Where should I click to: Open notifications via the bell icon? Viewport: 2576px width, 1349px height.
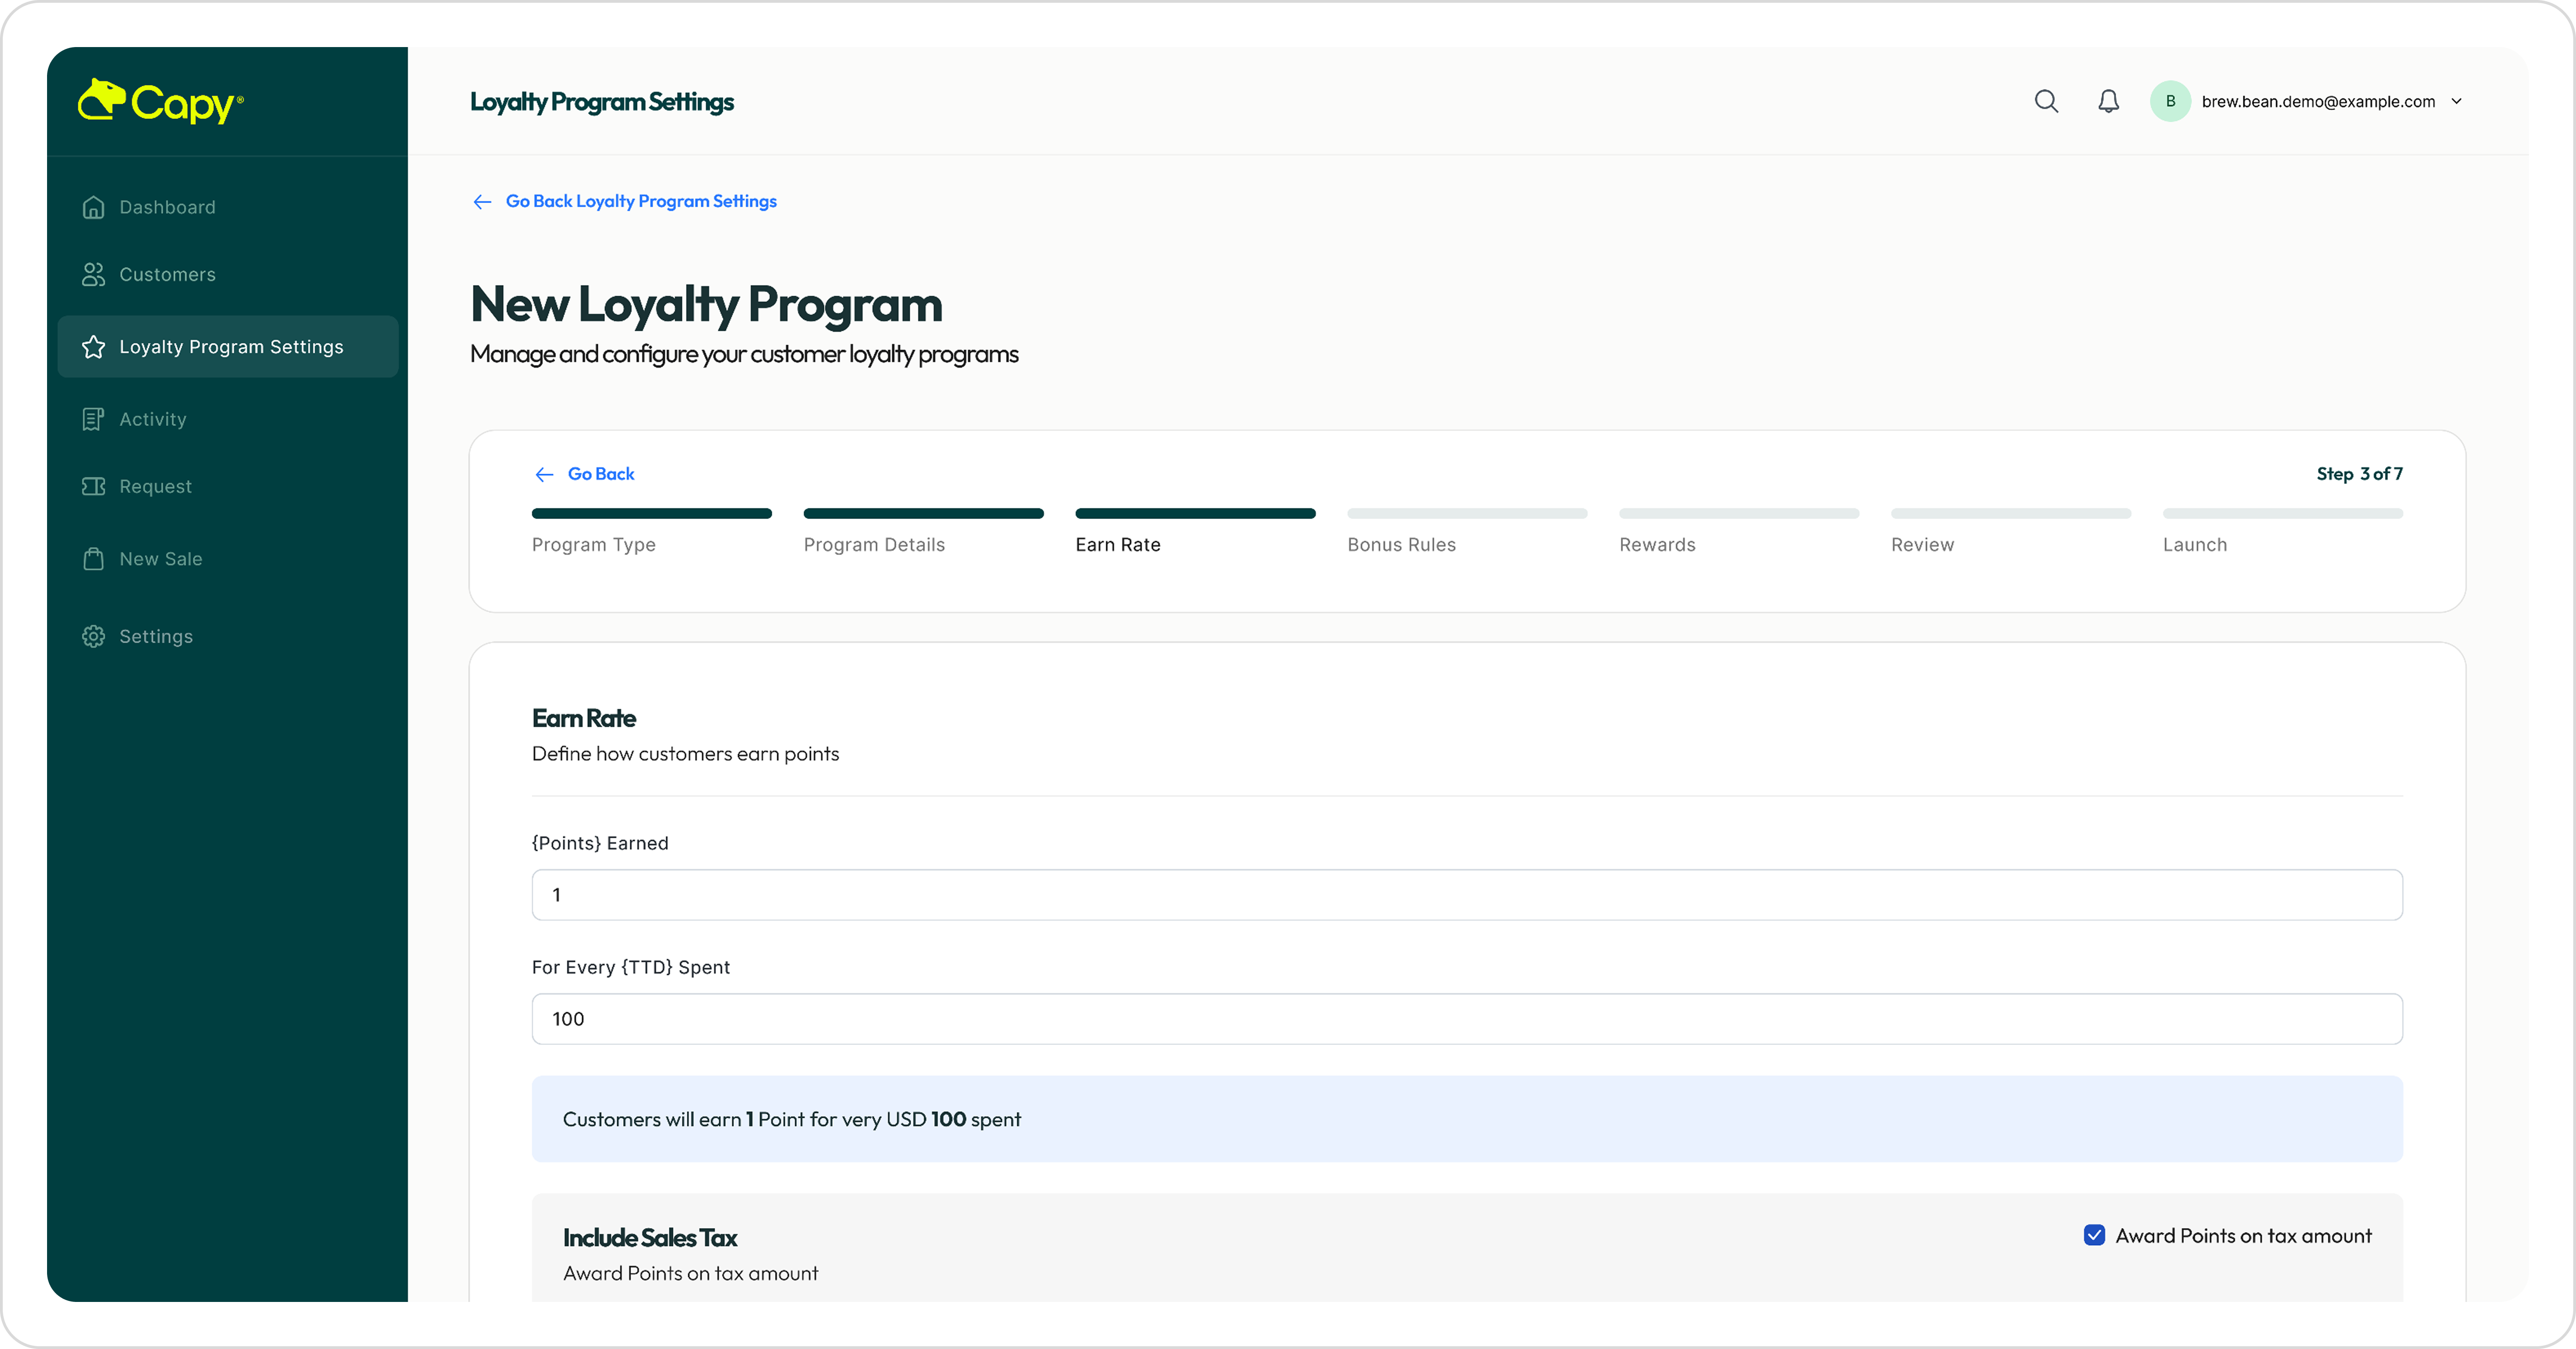pyautogui.click(x=2108, y=101)
